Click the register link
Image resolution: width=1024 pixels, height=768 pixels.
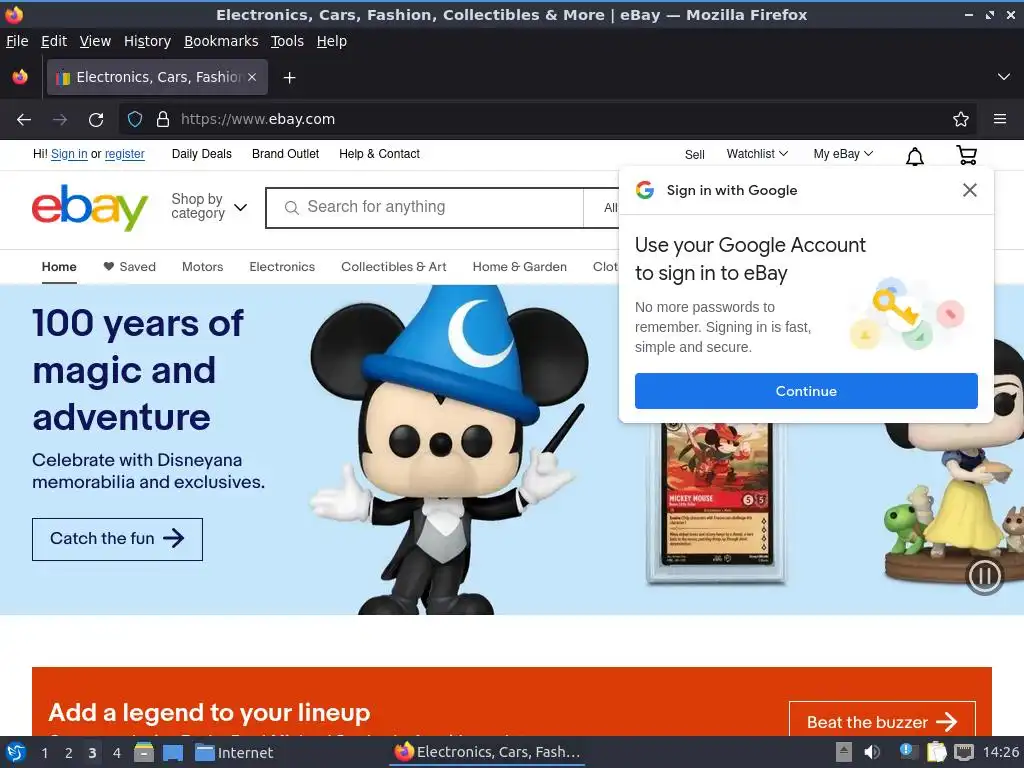(125, 154)
